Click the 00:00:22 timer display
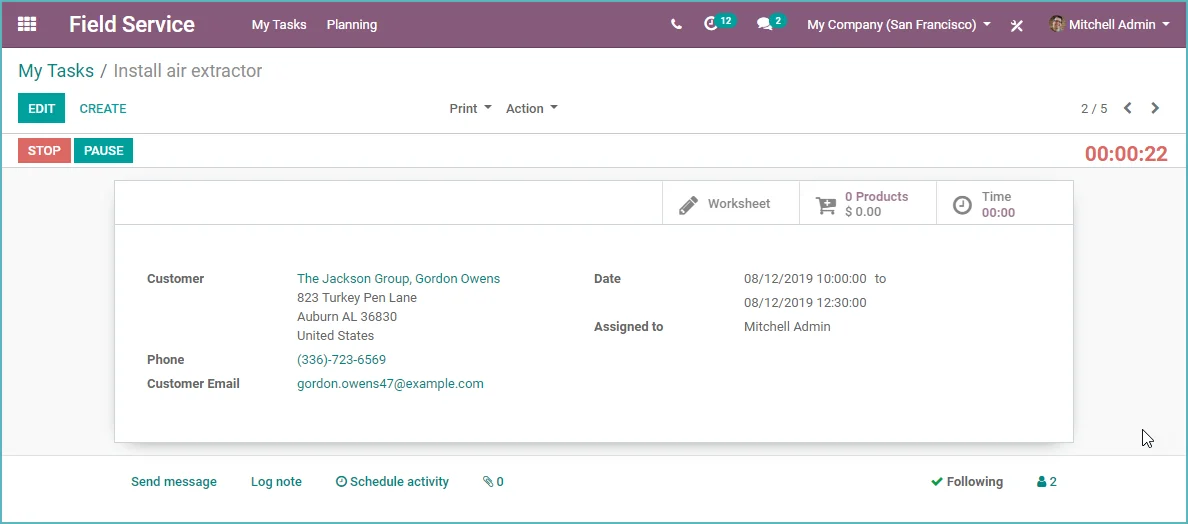 1126,154
